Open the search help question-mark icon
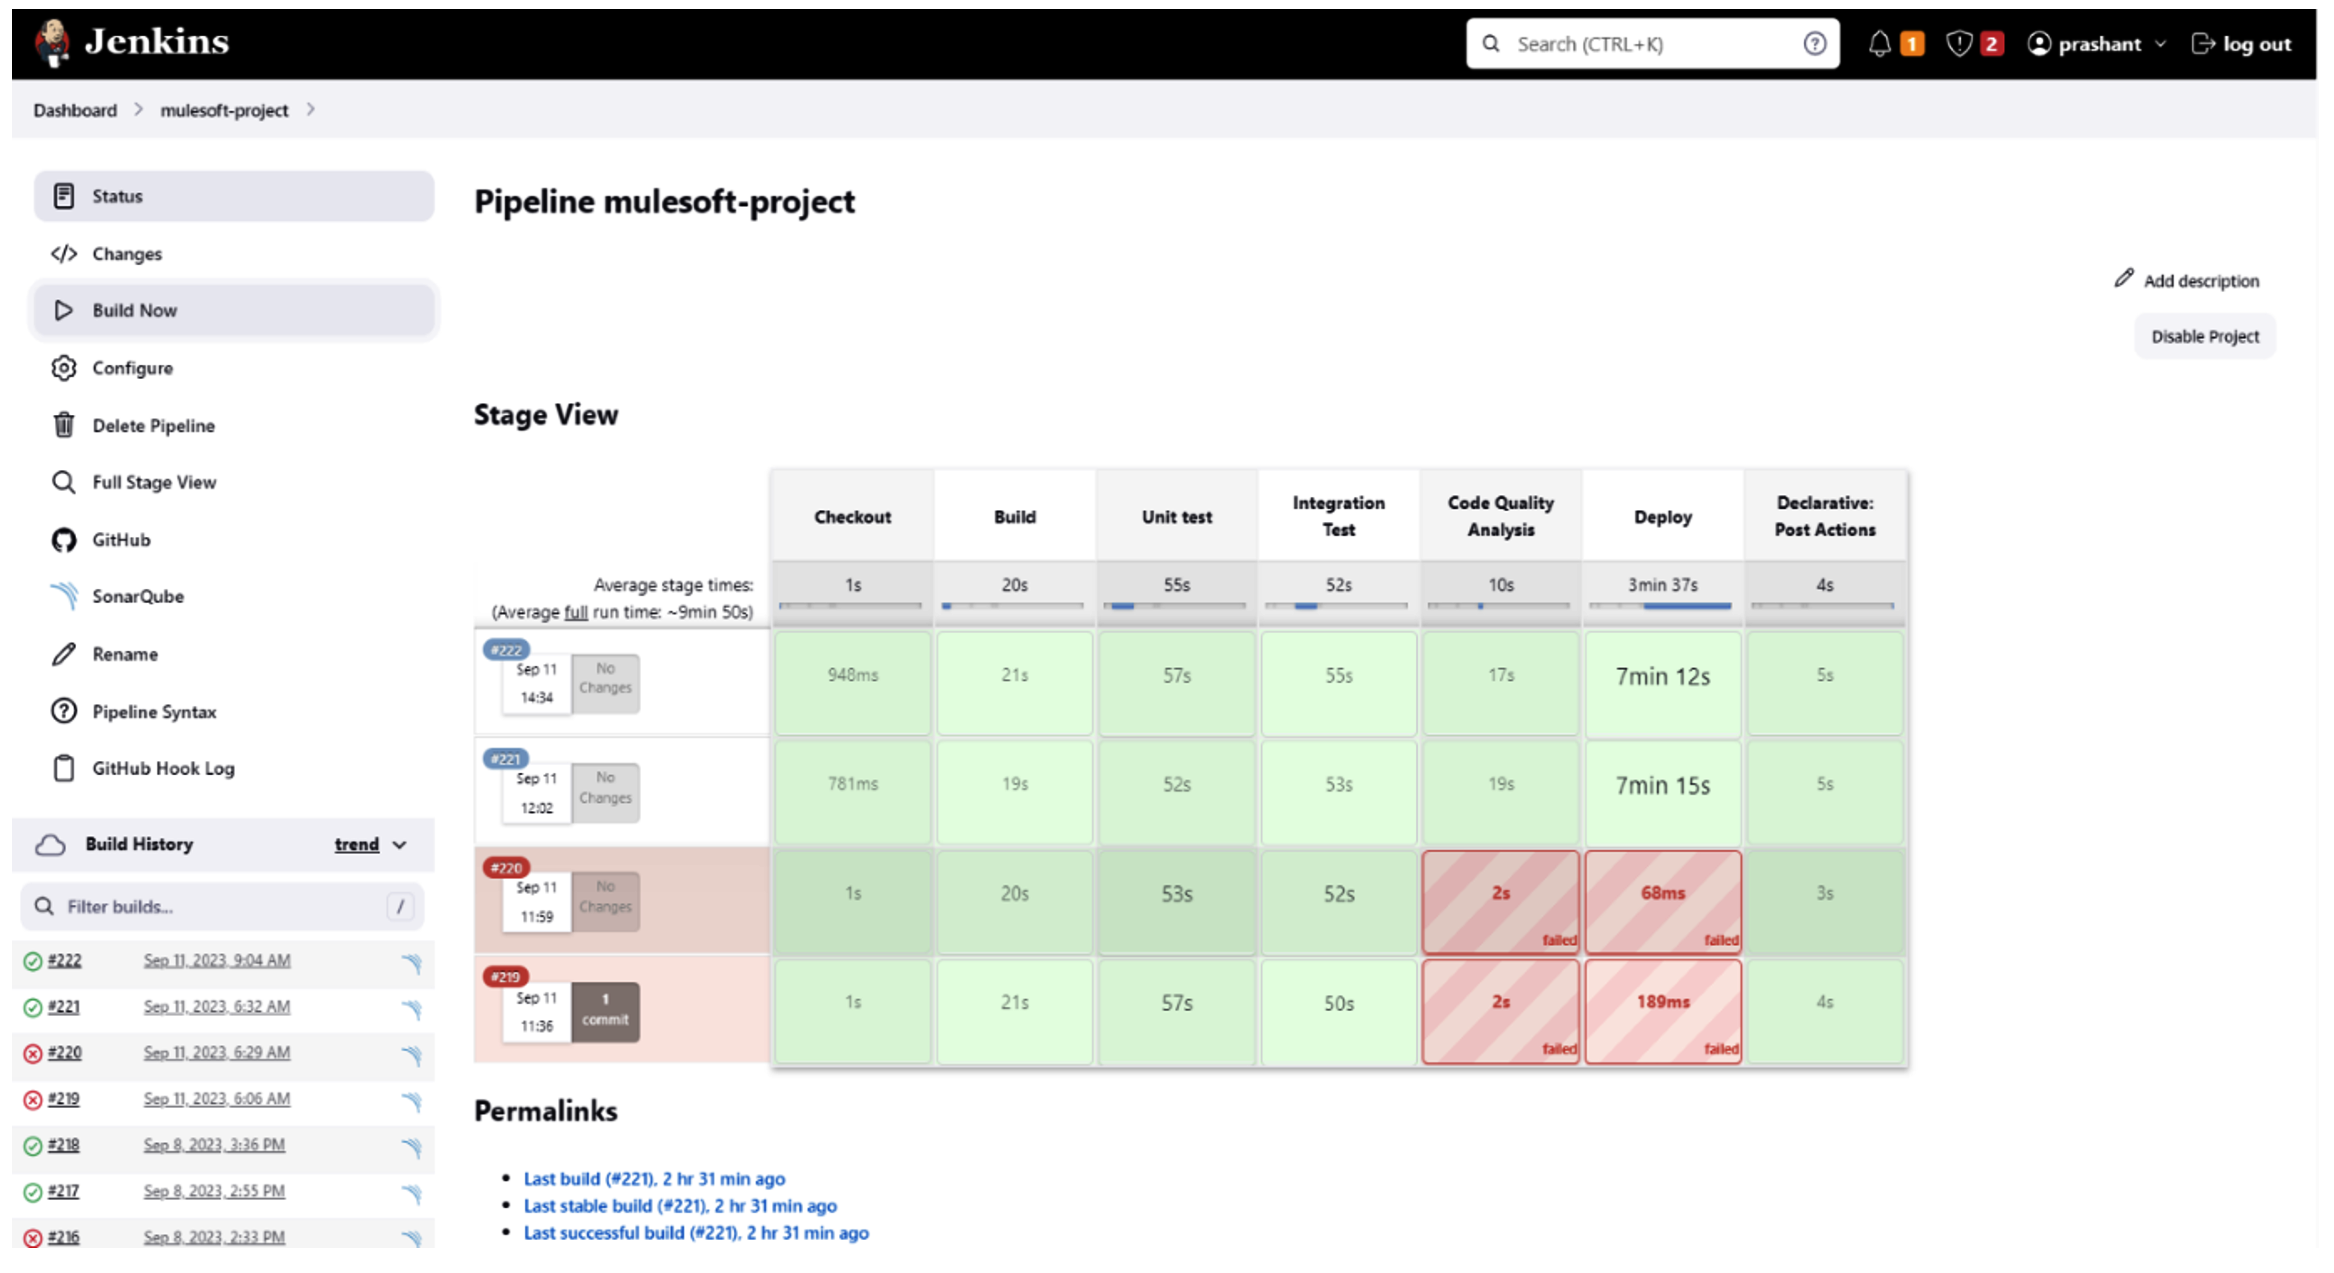2334x1273 pixels. pyautogui.click(x=1814, y=44)
